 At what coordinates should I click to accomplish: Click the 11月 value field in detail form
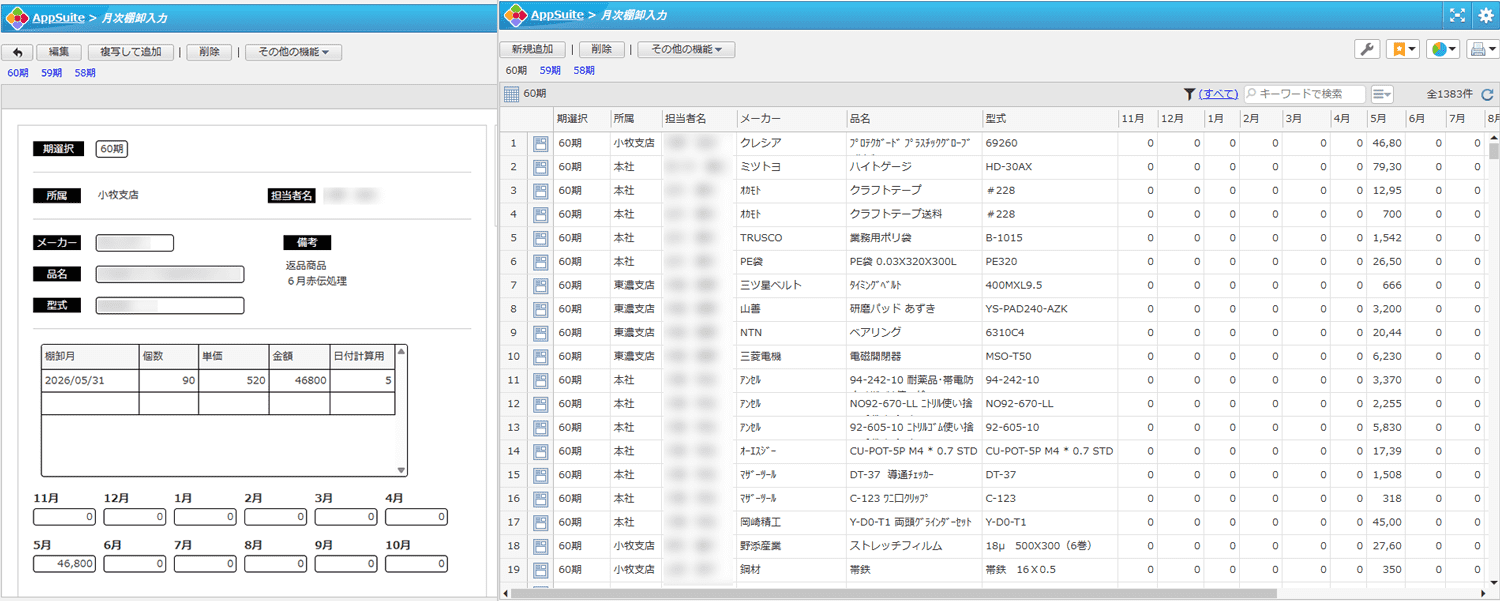coord(65,517)
